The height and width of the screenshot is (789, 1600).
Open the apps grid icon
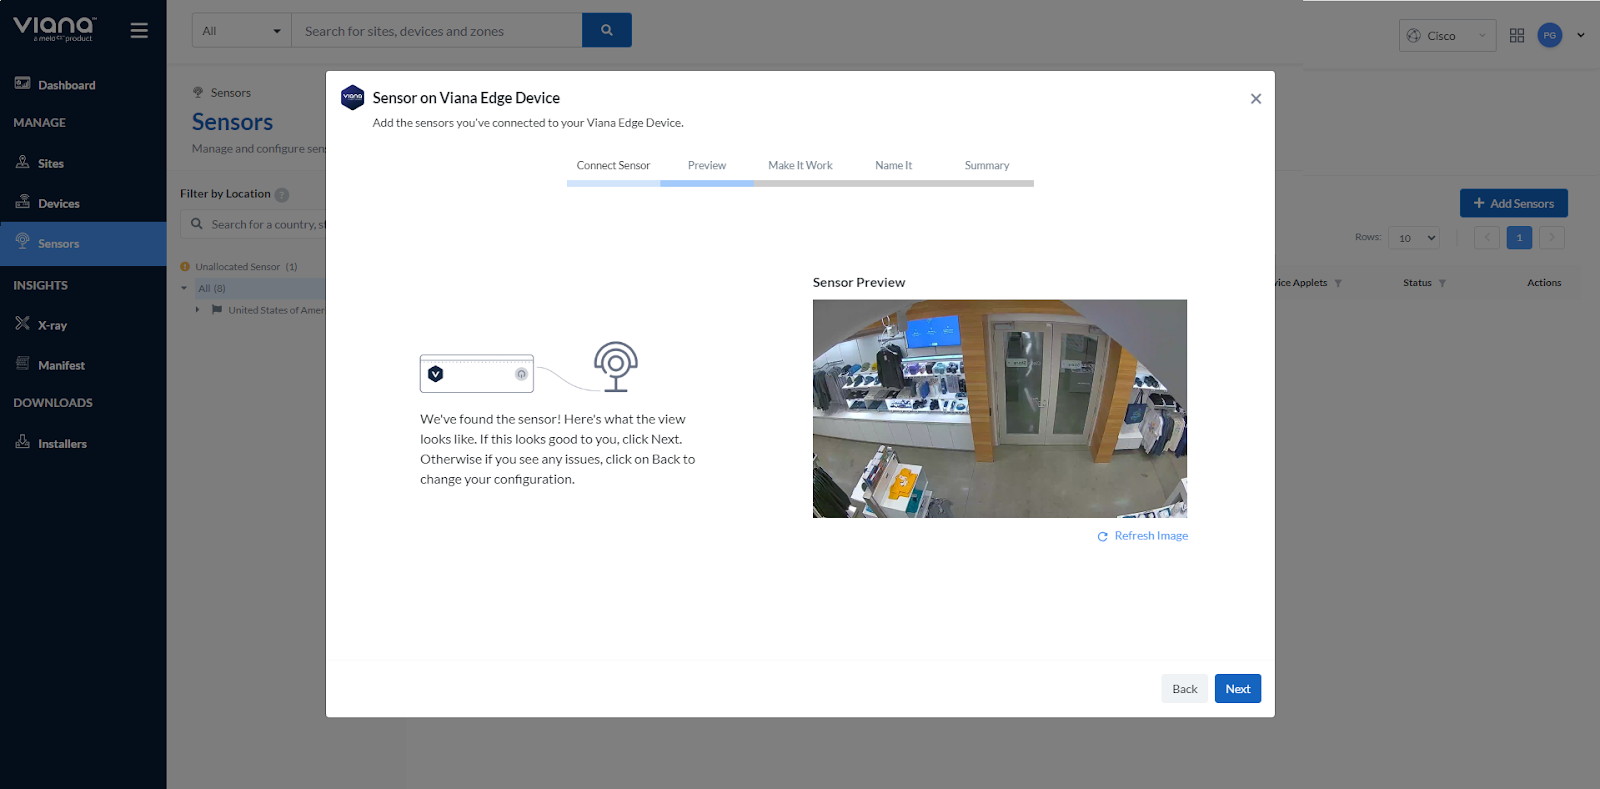(1516, 35)
